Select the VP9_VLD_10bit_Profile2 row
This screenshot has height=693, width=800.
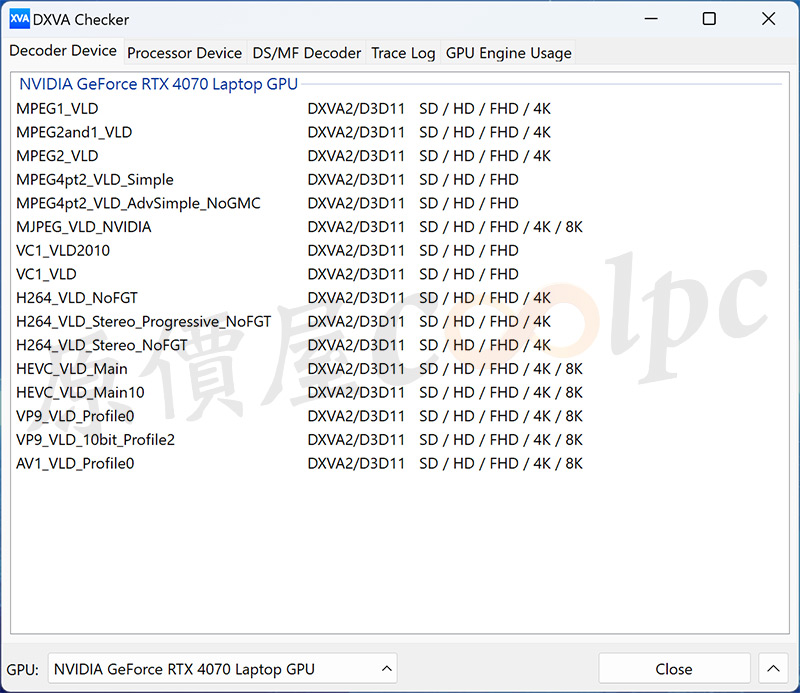(299, 439)
